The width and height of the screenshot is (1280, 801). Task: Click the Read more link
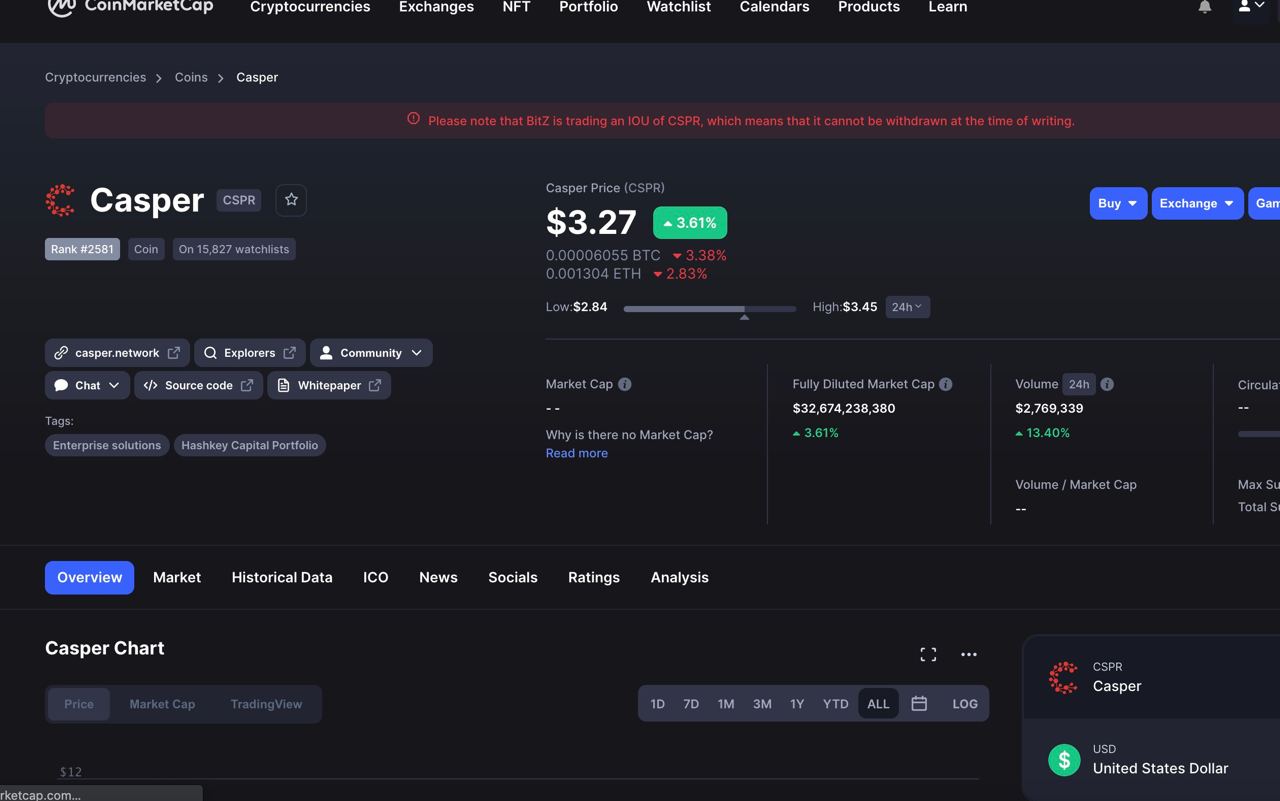coord(577,453)
